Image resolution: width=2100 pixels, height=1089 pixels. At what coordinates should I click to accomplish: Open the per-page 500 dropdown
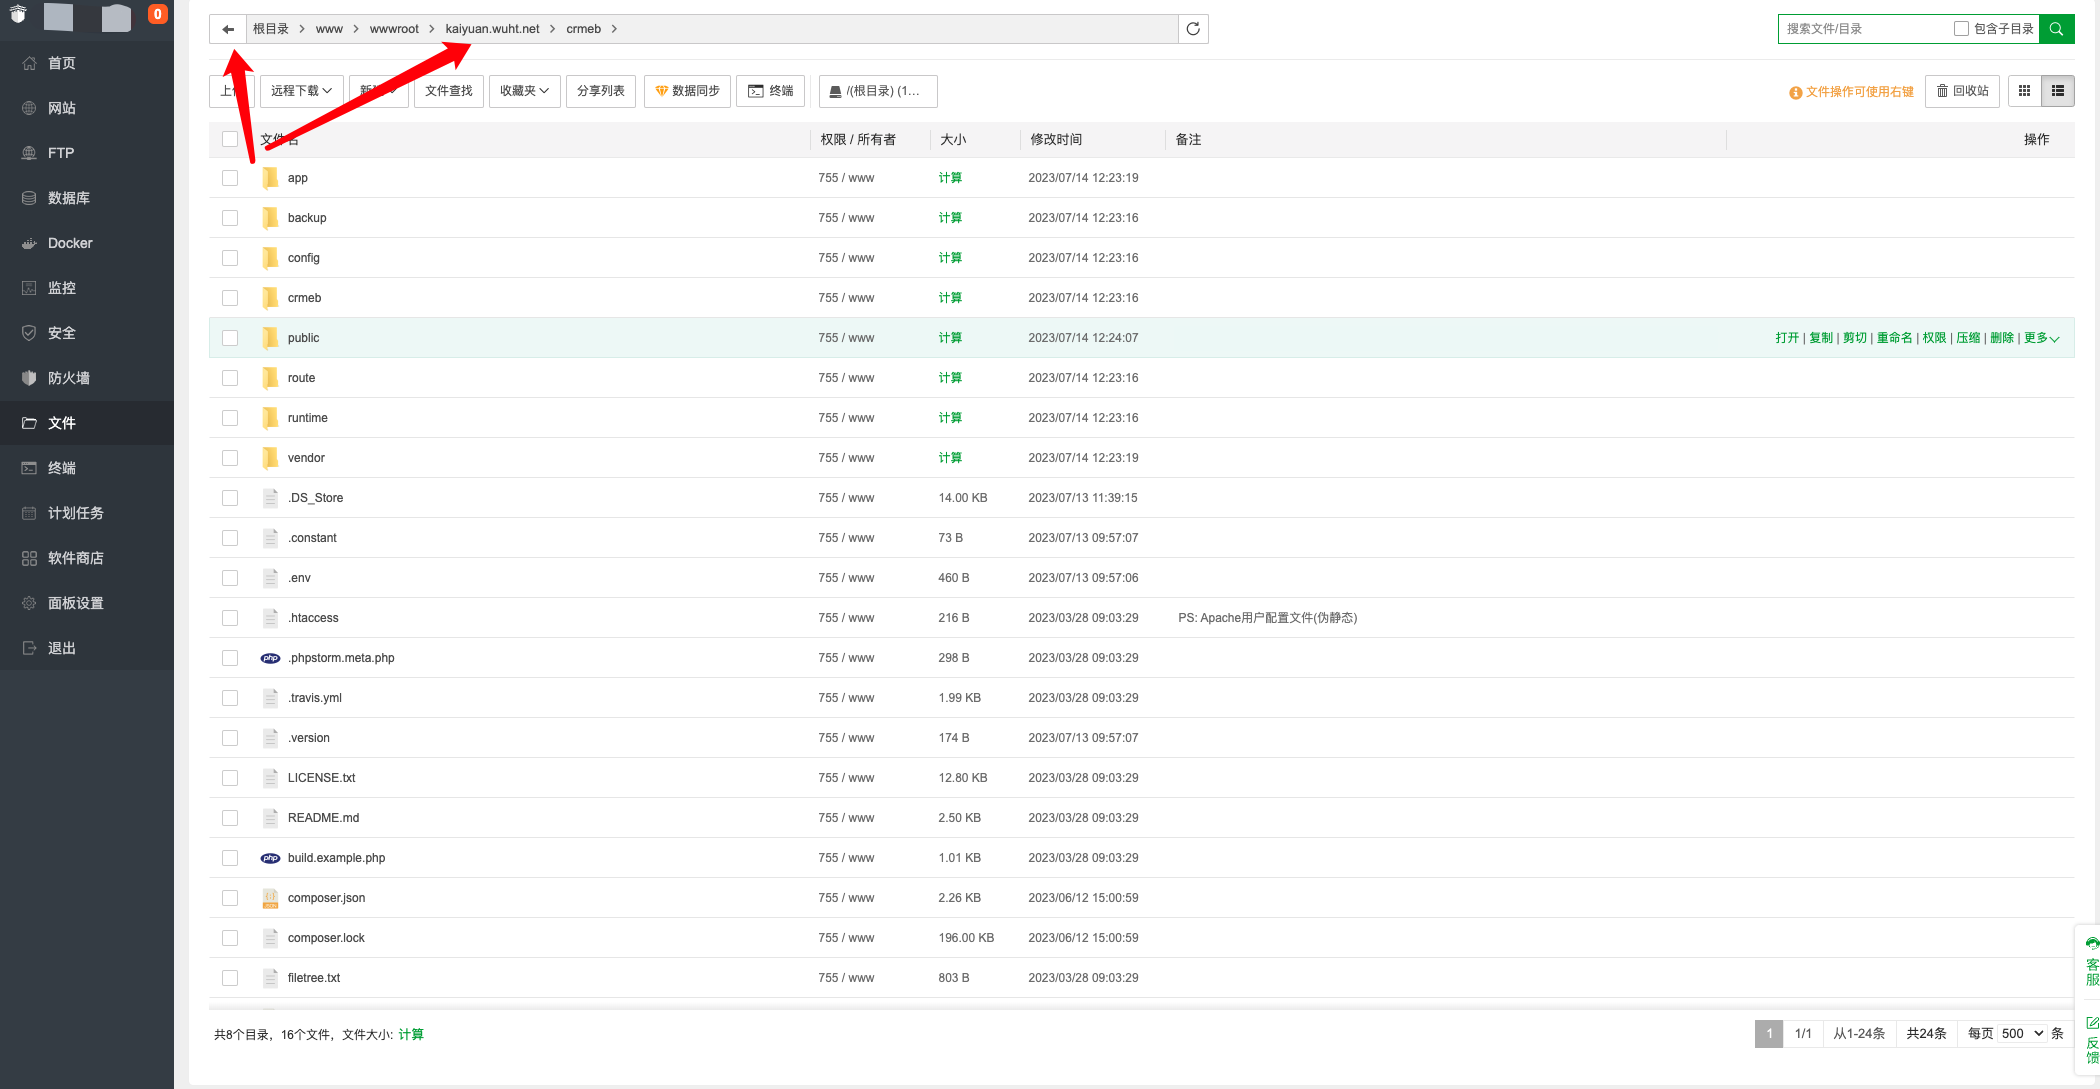coord(2023,1034)
